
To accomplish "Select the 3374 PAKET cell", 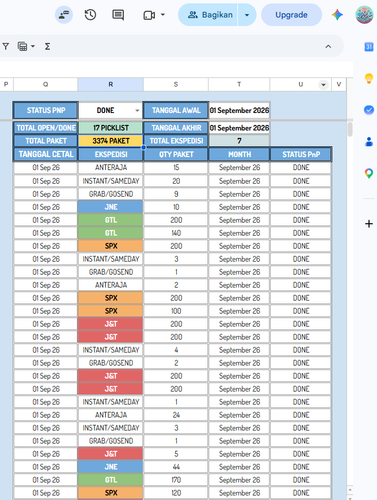I will coord(111,141).
